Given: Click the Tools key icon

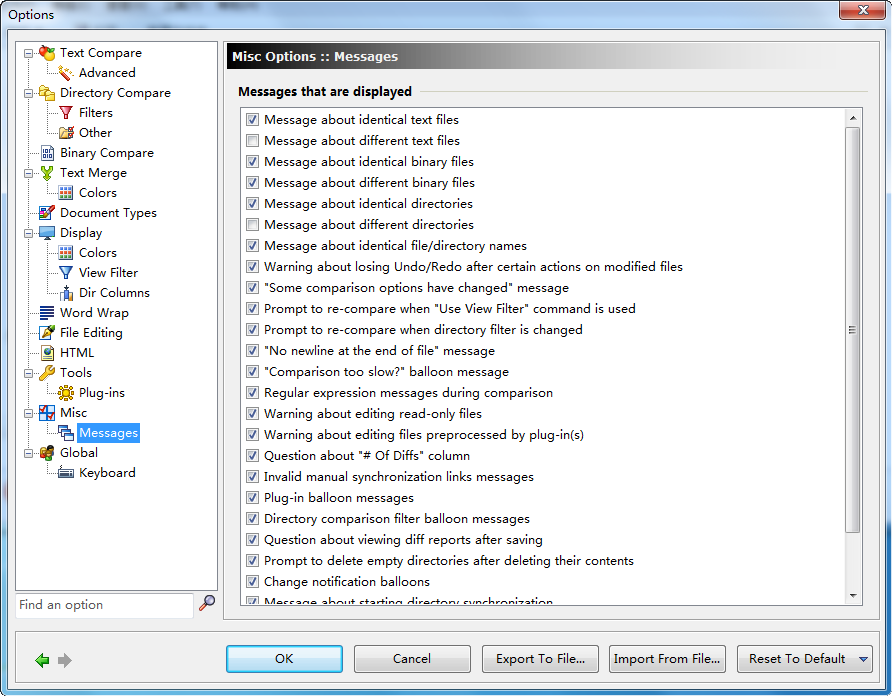Looking at the screenshot, I should pos(47,373).
